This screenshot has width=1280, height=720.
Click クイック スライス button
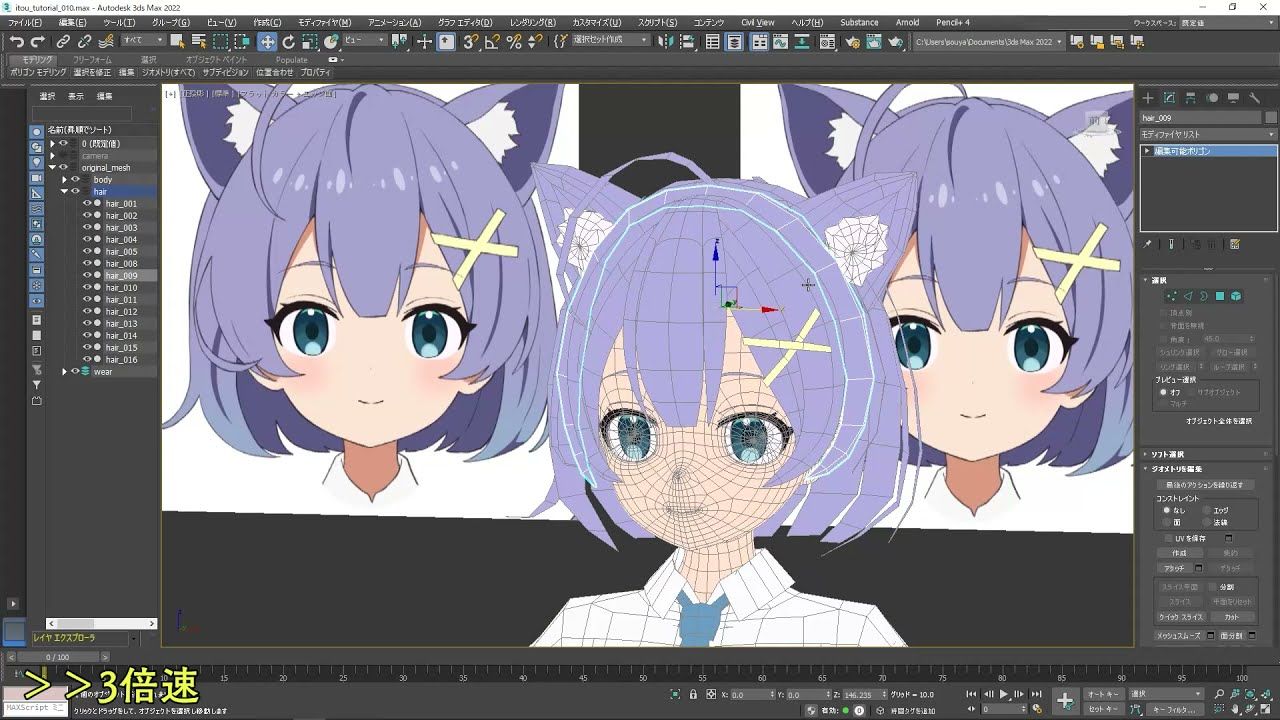(1181, 617)
